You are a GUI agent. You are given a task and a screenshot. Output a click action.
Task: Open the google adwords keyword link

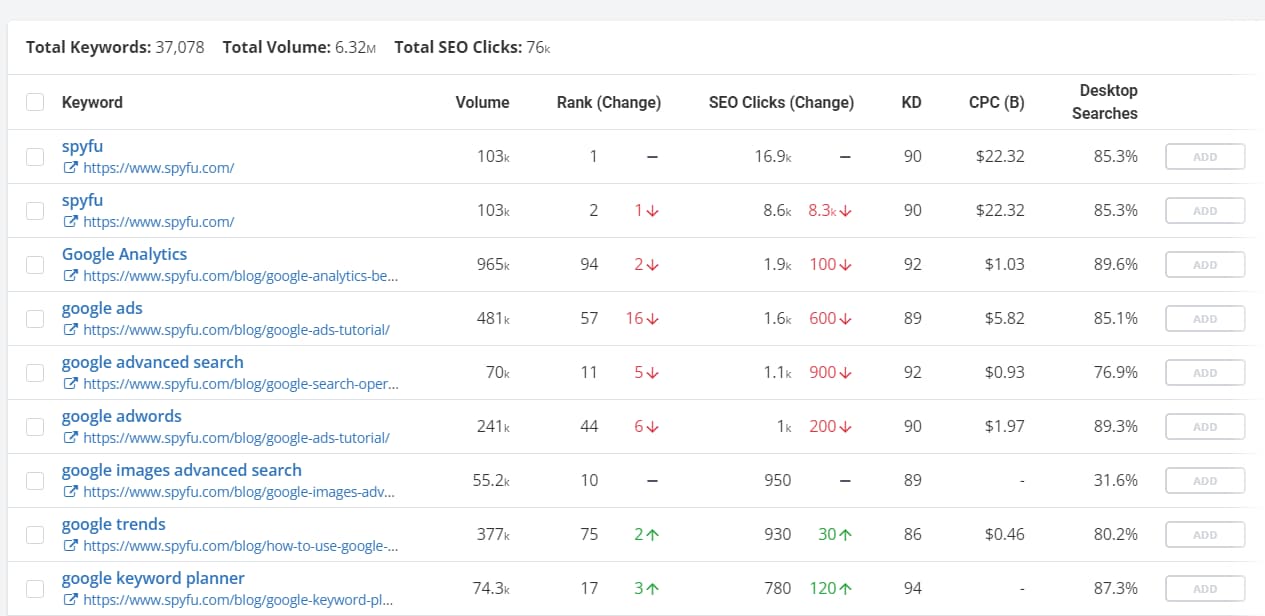pyautogui.click(x=122, y=416)
